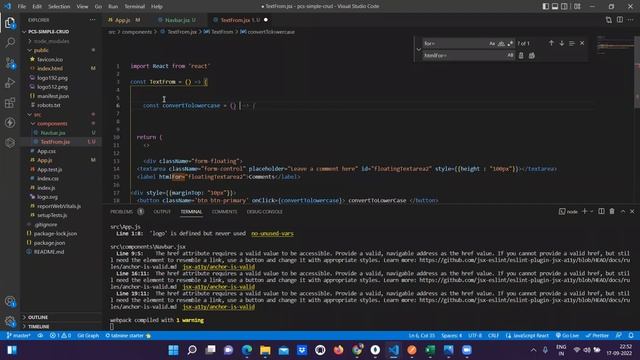Open Windows Start button on taskbar
Viewport: 640px width, 360px height.
point(173,350)
